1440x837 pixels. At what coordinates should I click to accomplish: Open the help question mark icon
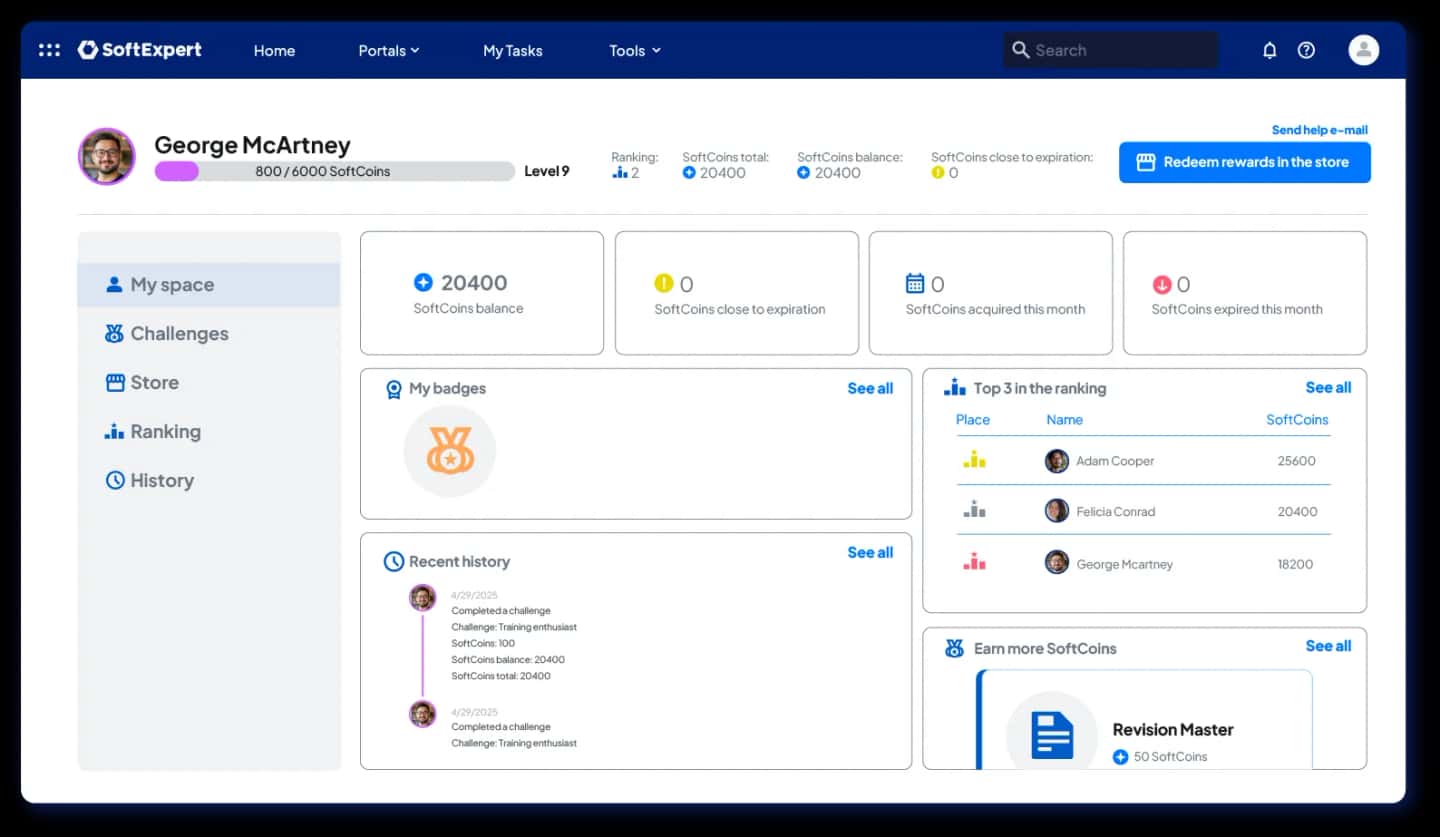pyautogui.click(x=1306, y=50)
